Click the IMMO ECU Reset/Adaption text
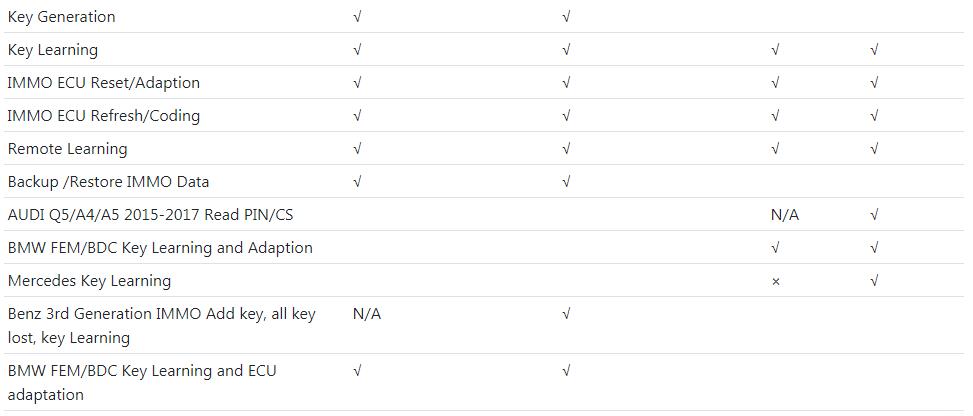This screenshot has width=973, height=416. coord(104,83)
